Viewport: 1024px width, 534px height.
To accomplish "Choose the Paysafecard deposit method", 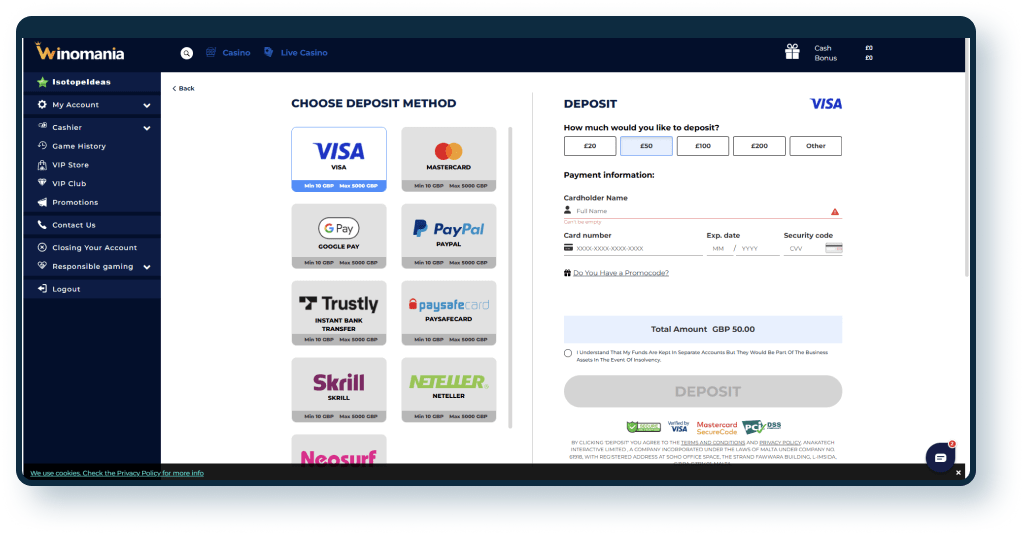I will (x=449, y=313).
